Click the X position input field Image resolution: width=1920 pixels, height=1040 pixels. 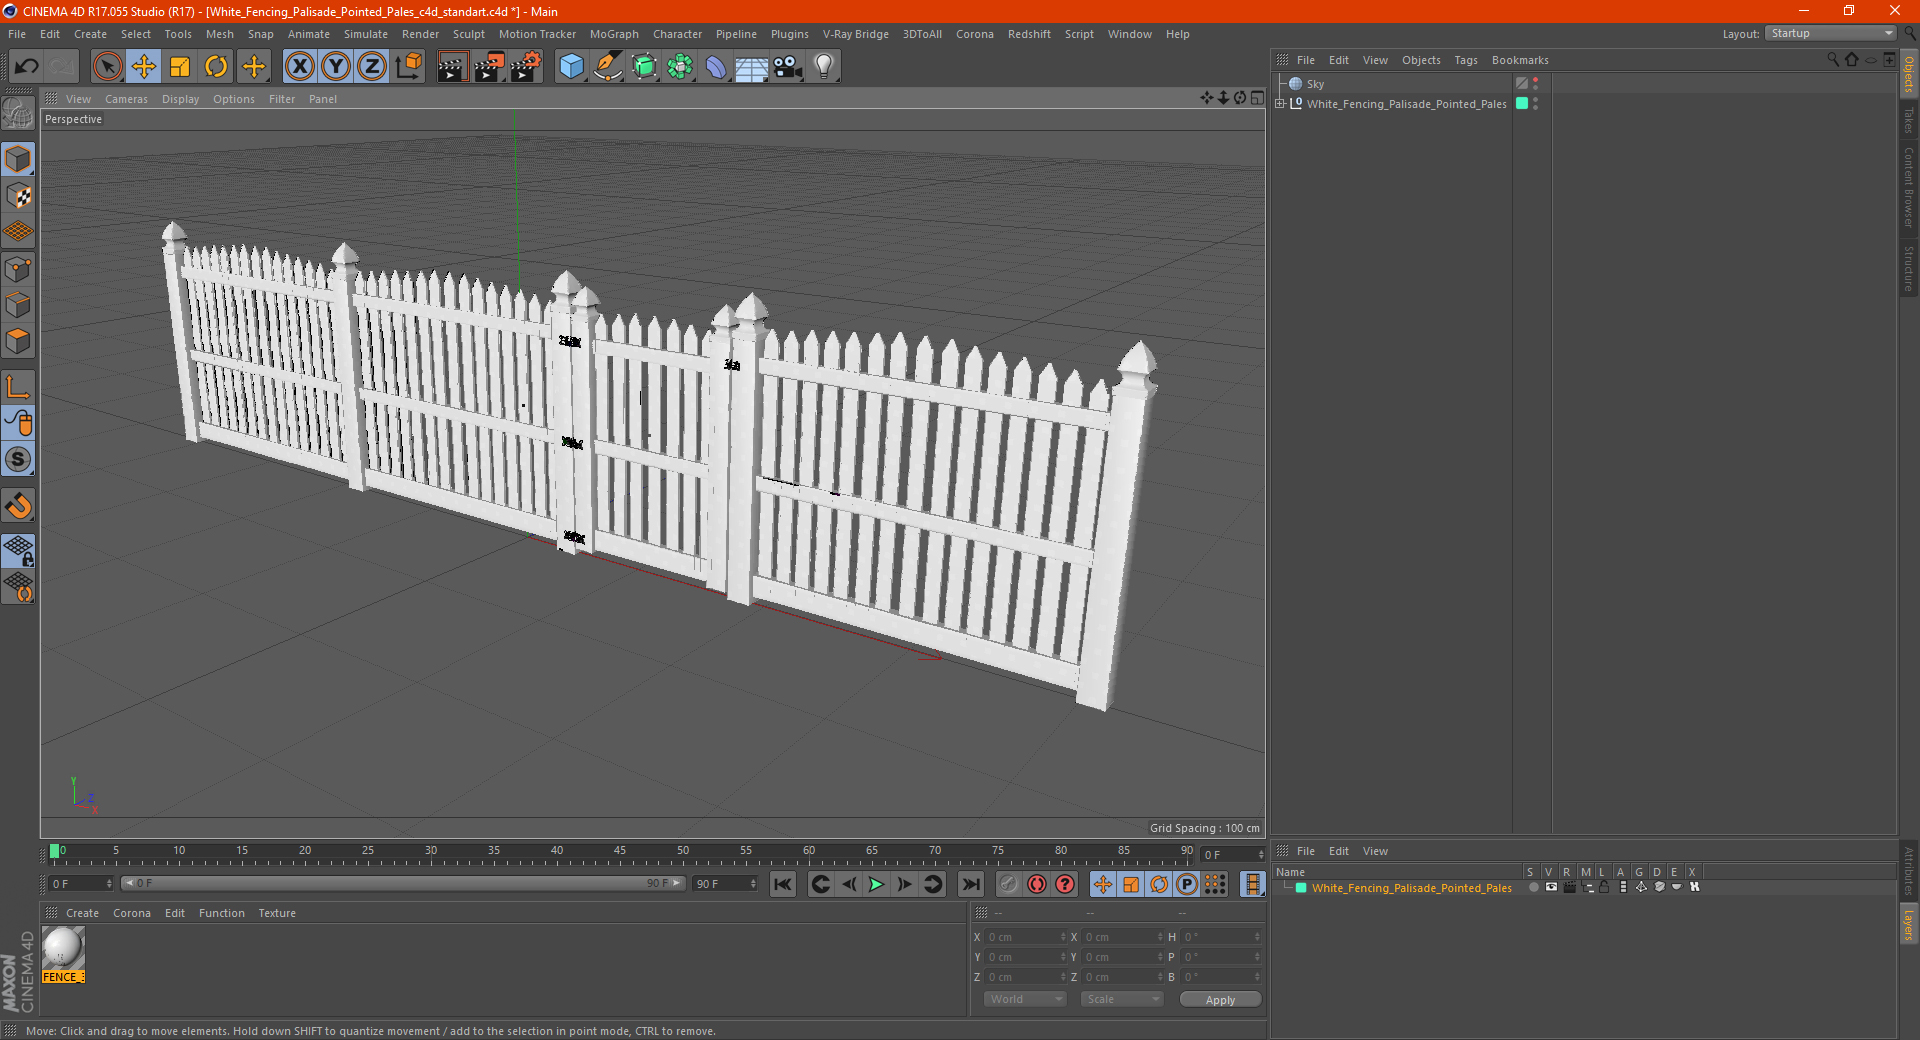(1023, 937)
